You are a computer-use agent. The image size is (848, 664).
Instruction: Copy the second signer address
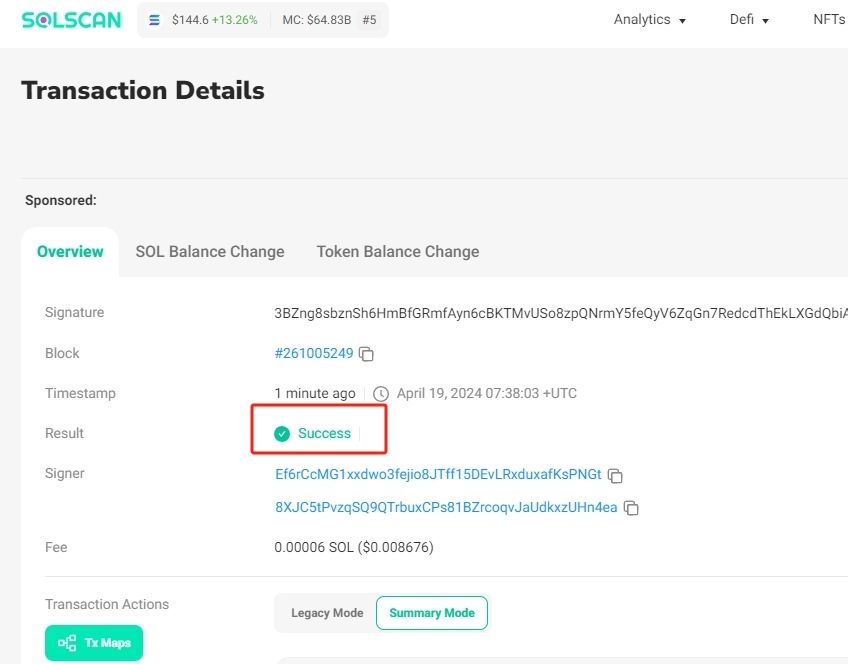631,508
